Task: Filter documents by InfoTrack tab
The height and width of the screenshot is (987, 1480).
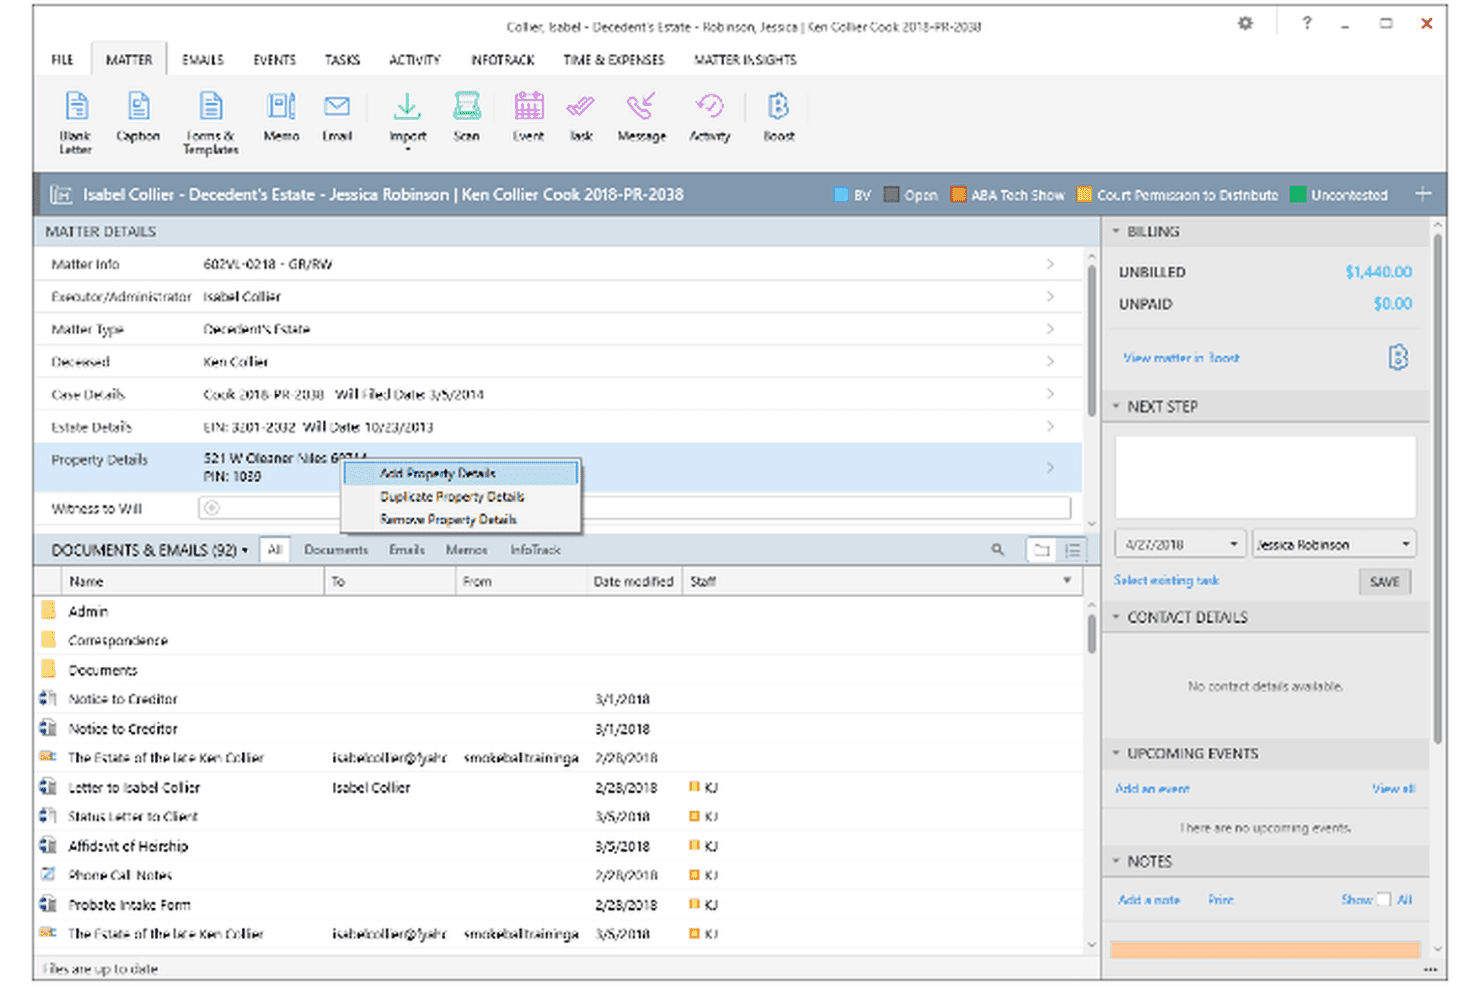Action: click(535, 550)
